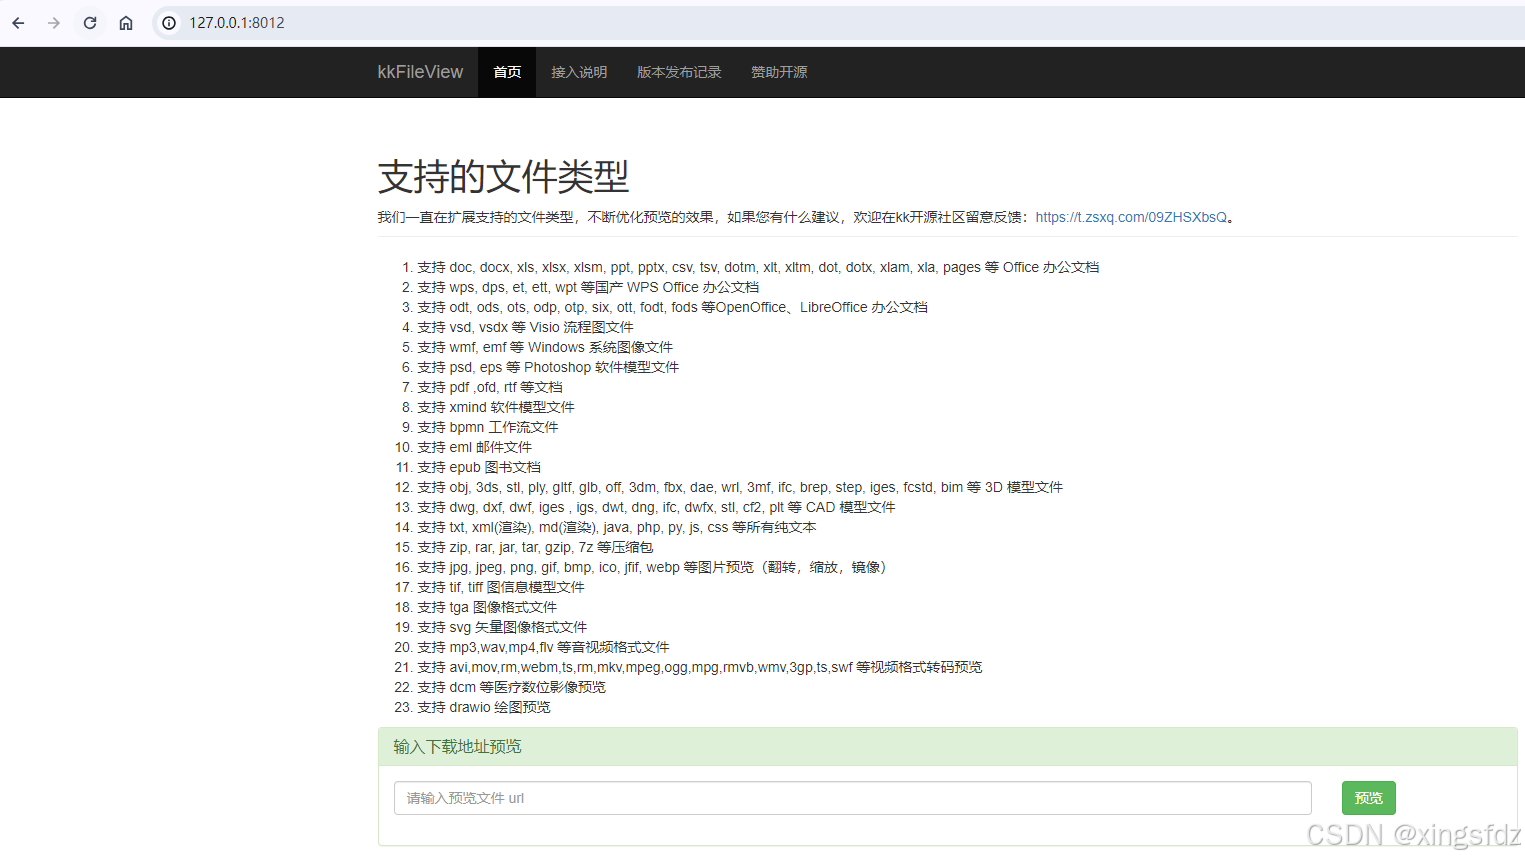Click the browser forward arrow

[54, 23]
